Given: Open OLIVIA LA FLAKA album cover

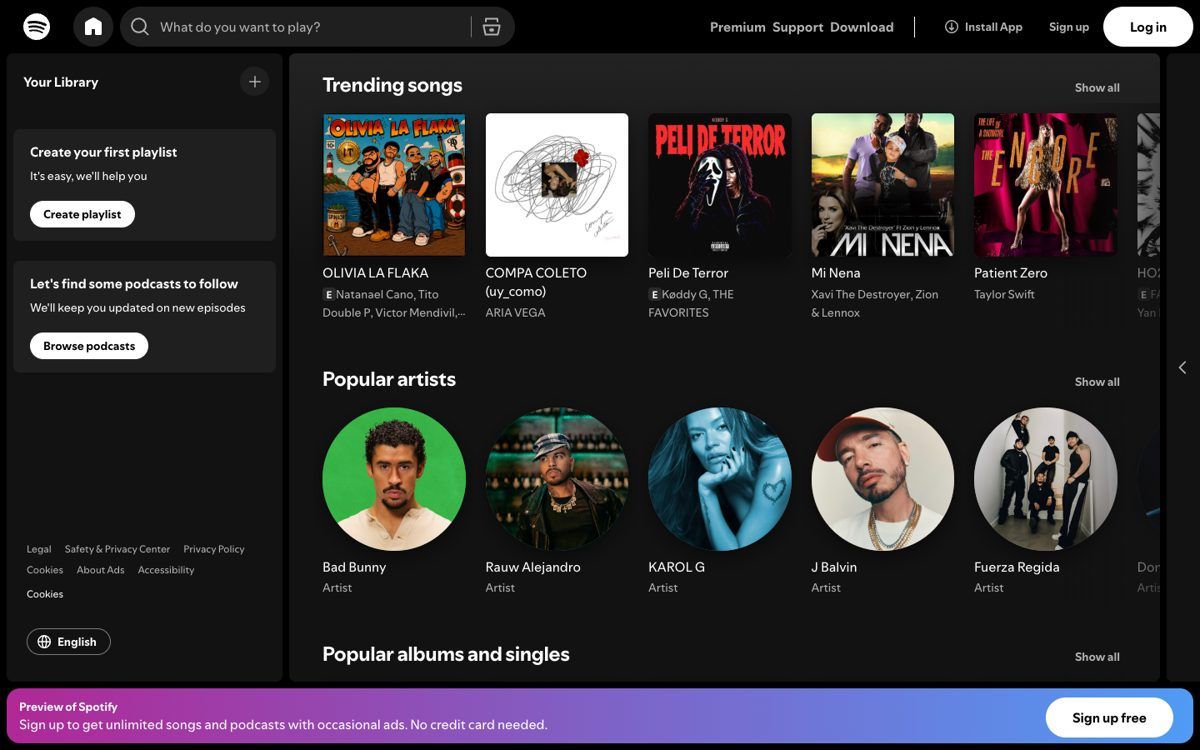Looking at the screenshot, I should tap(394, 185).
